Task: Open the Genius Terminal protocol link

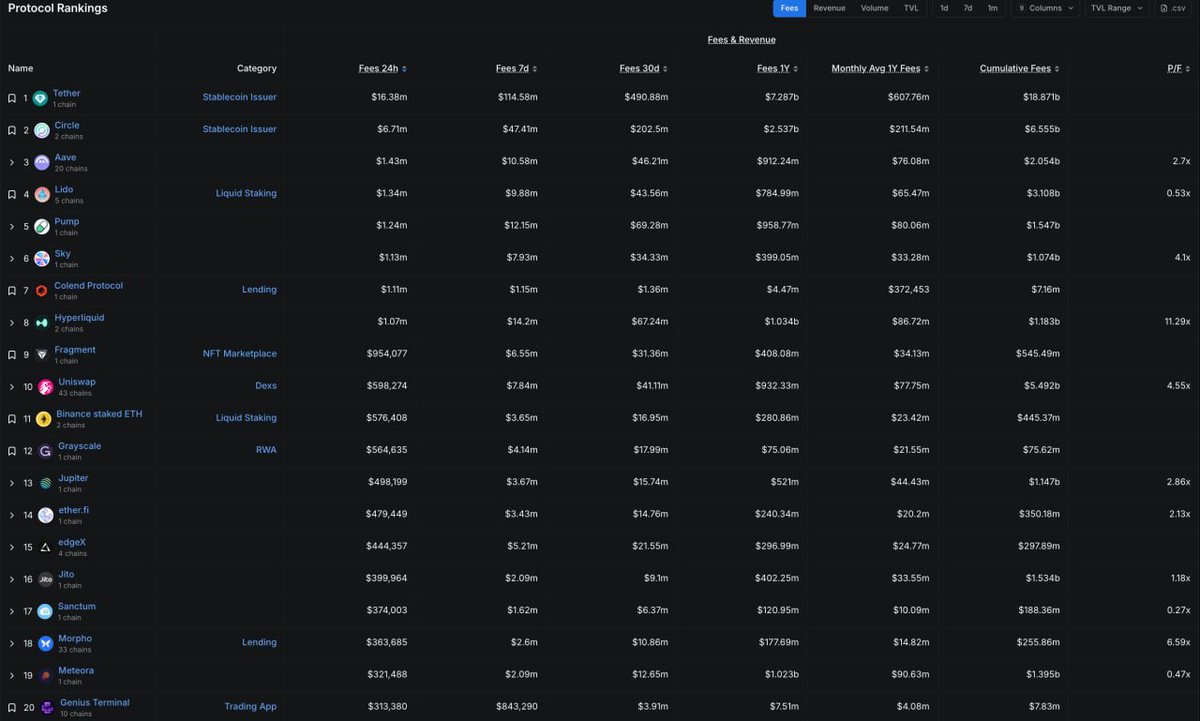Action: tap(95, 703)
